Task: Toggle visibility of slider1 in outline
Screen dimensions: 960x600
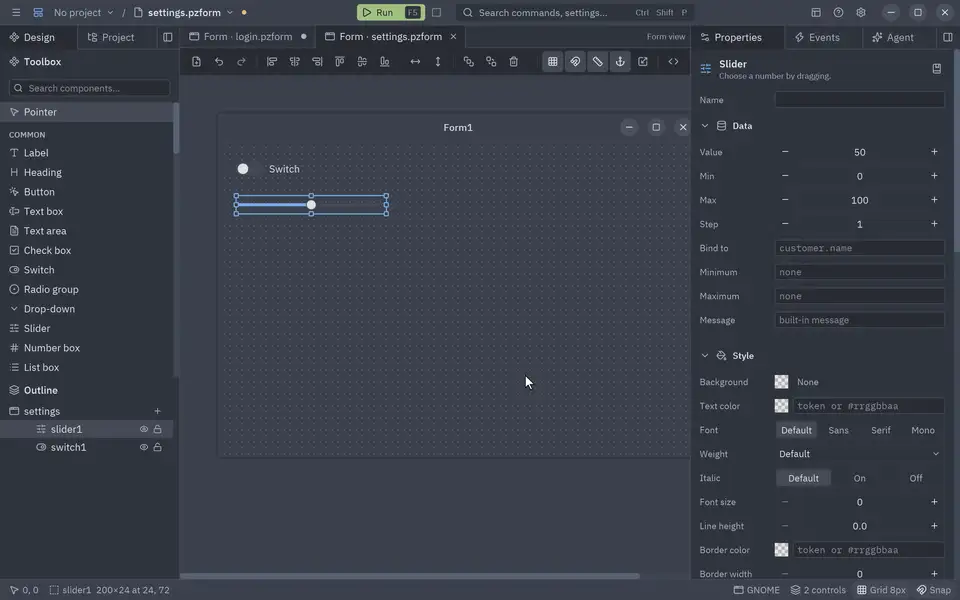Action: tap(144, 430)
